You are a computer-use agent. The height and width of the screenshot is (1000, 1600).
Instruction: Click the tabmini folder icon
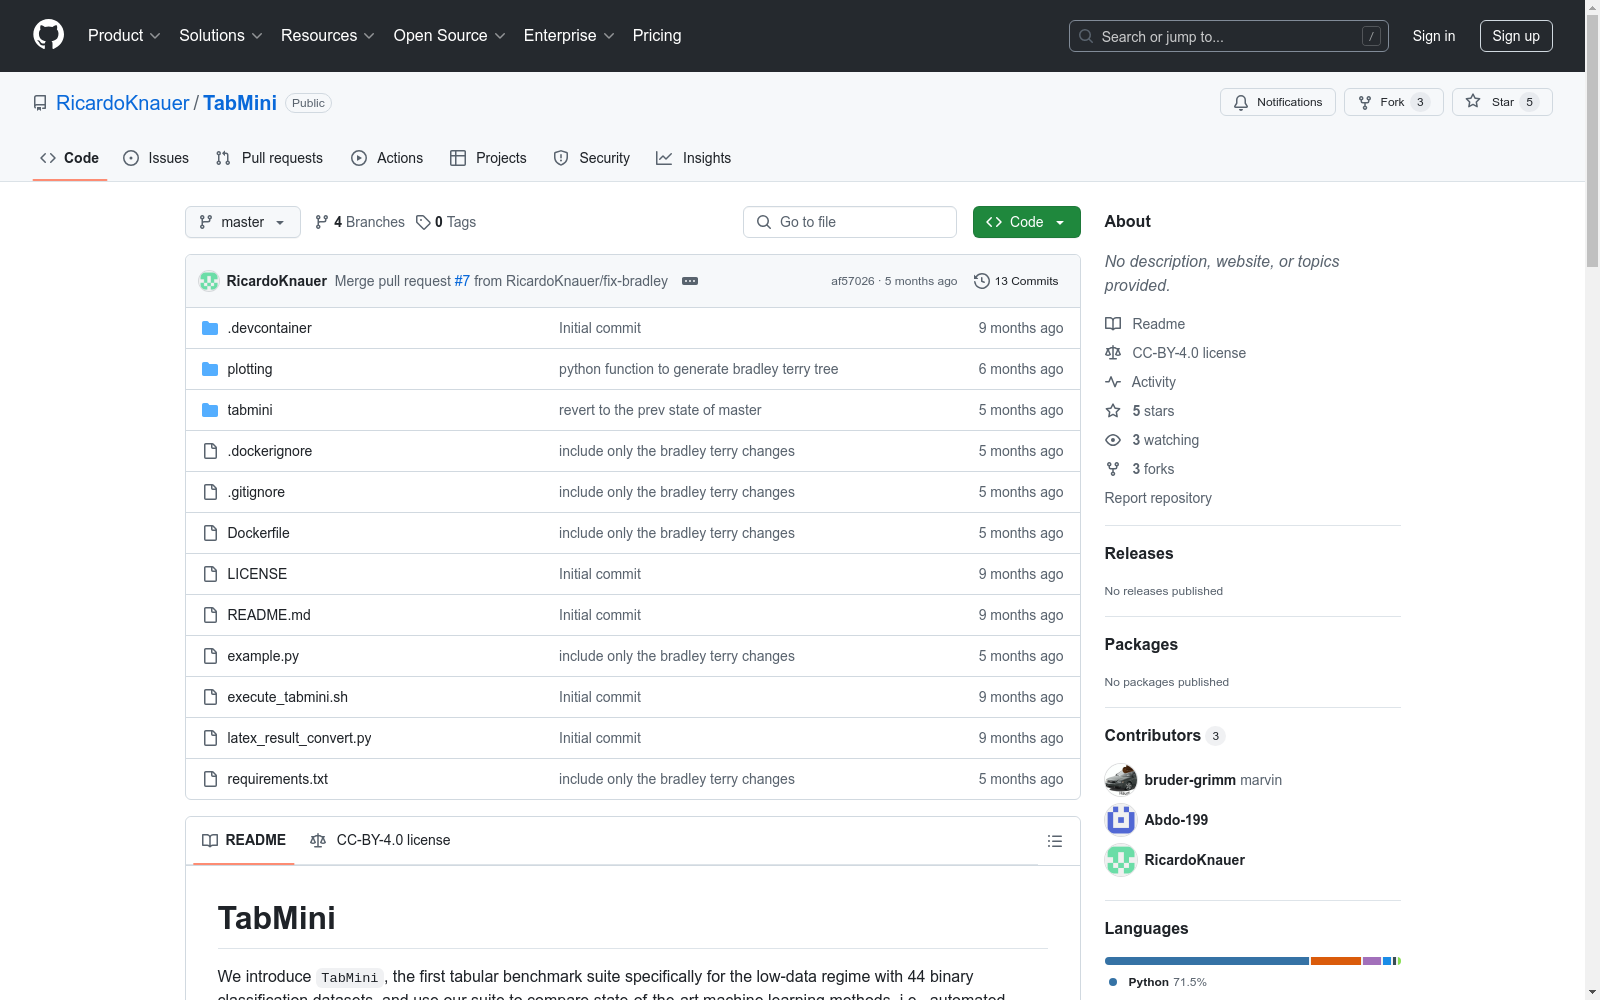(x=210, y=410)
